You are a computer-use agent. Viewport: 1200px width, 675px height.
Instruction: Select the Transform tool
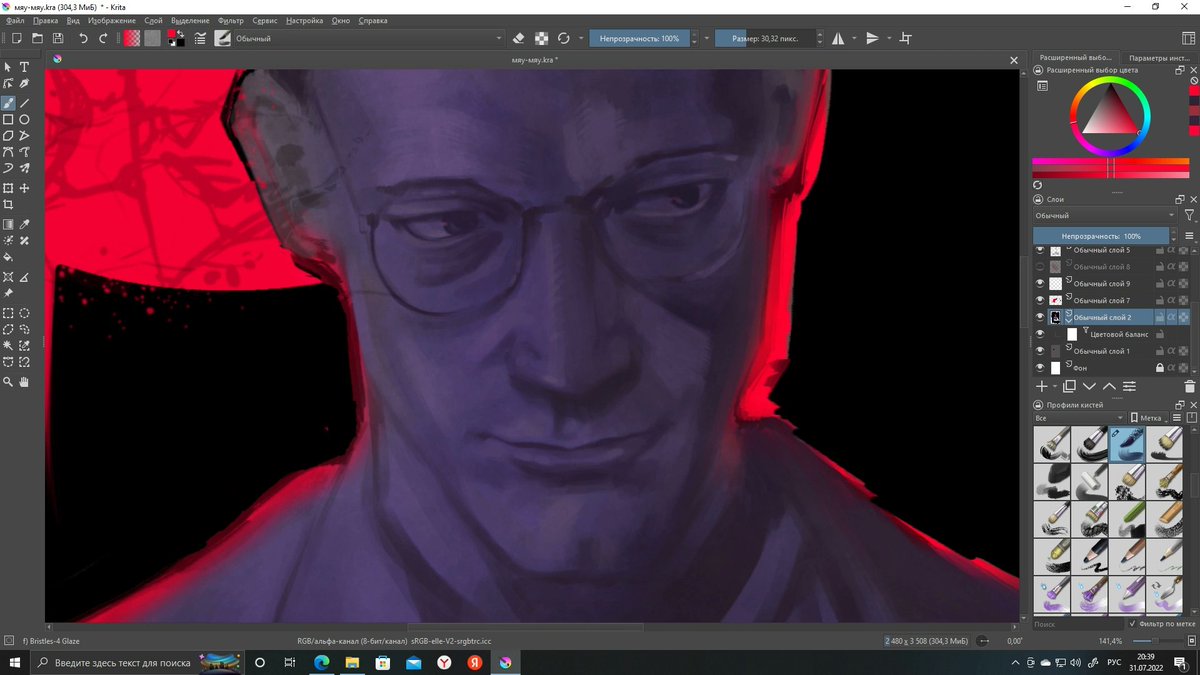(8, 188)
